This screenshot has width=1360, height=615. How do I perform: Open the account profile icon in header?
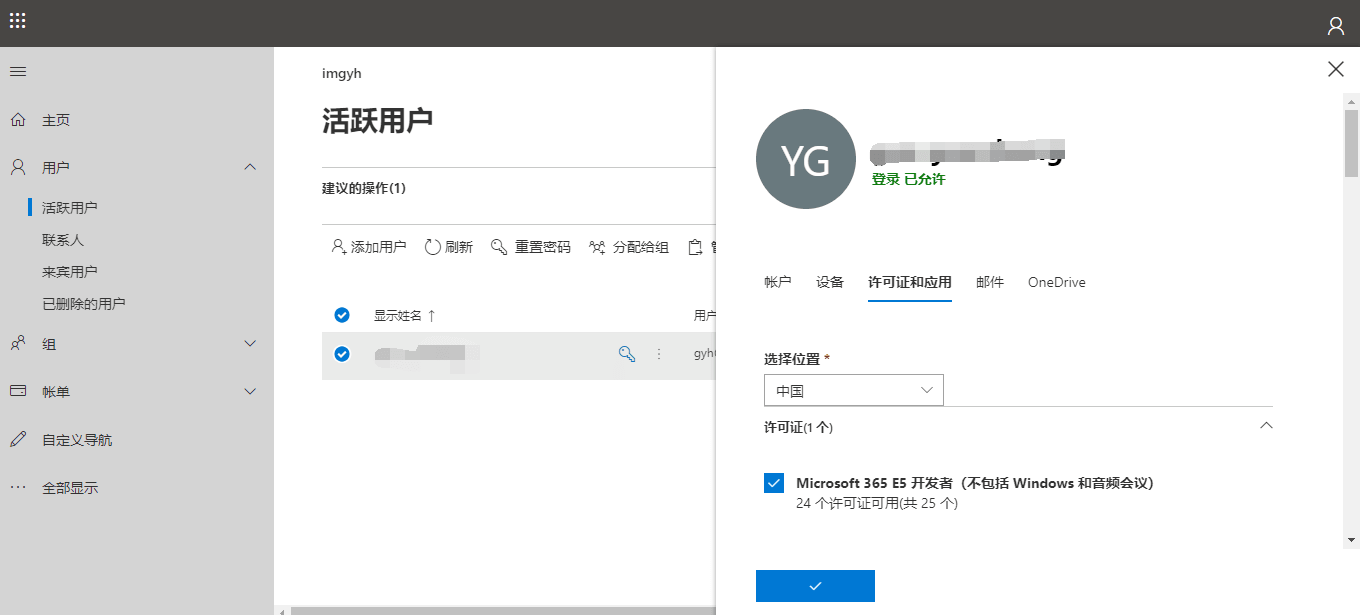pos(1336,26)
